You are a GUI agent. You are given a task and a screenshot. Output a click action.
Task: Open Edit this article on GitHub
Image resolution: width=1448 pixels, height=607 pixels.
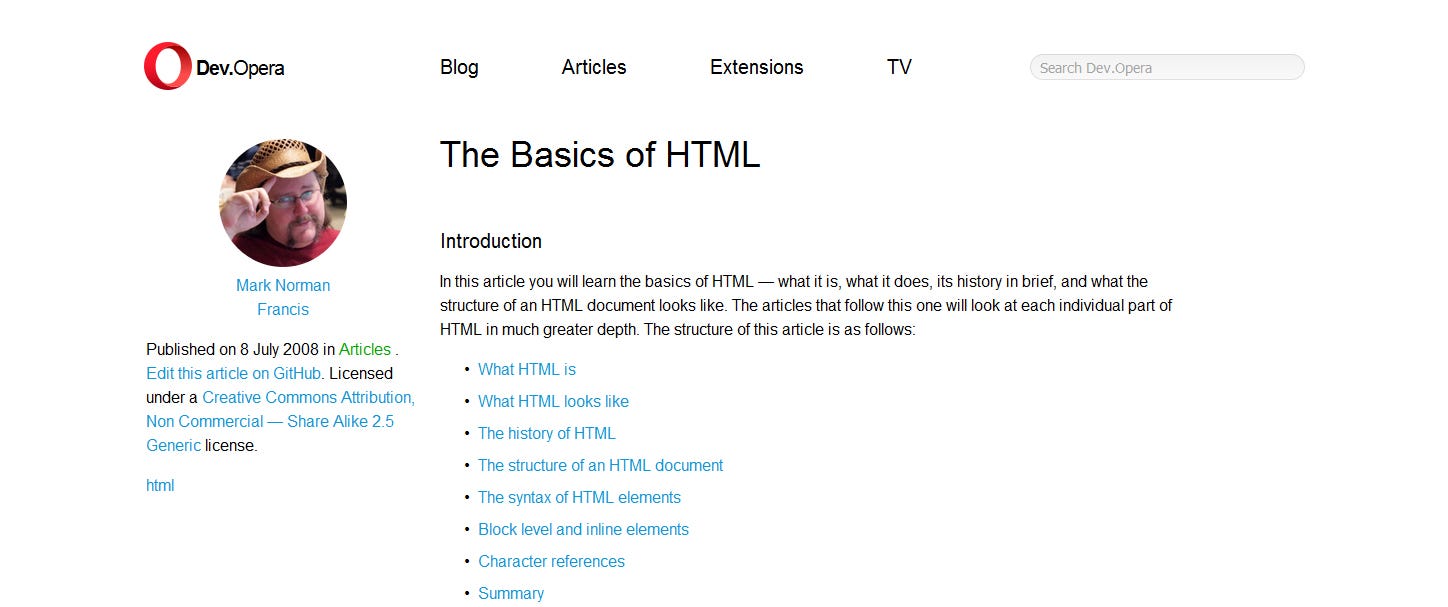234,373
